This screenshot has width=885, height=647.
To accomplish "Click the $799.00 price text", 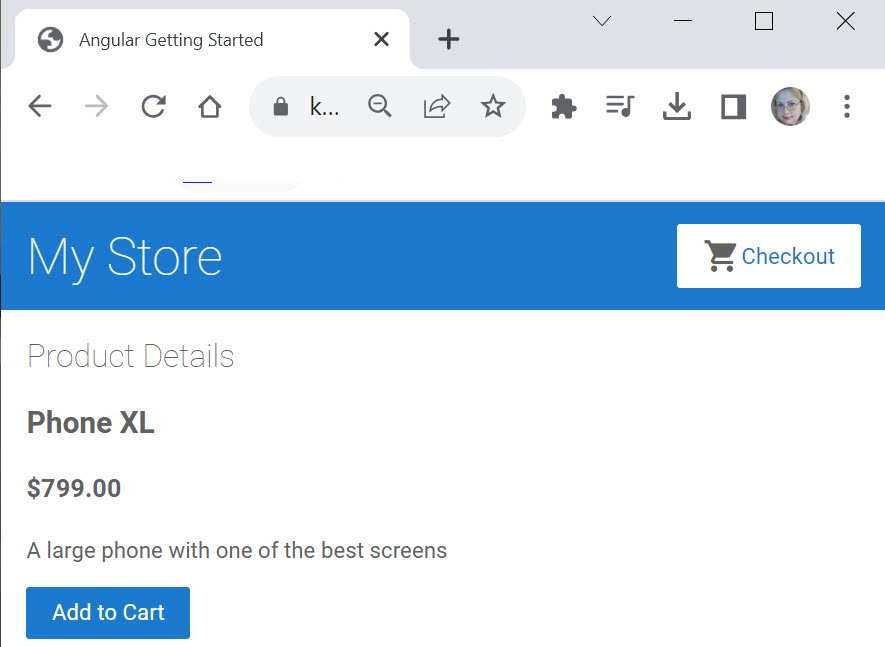I will [x=74, y=488].
